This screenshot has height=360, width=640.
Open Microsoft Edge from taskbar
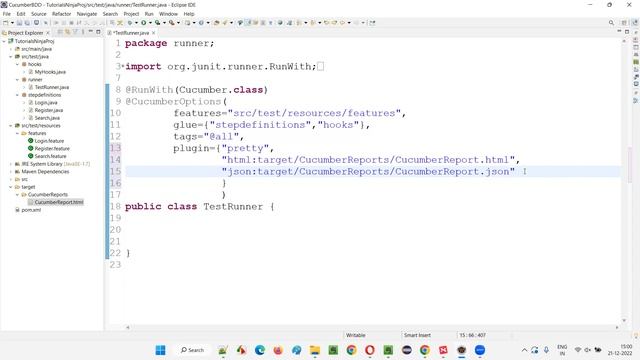click(260, 350)
